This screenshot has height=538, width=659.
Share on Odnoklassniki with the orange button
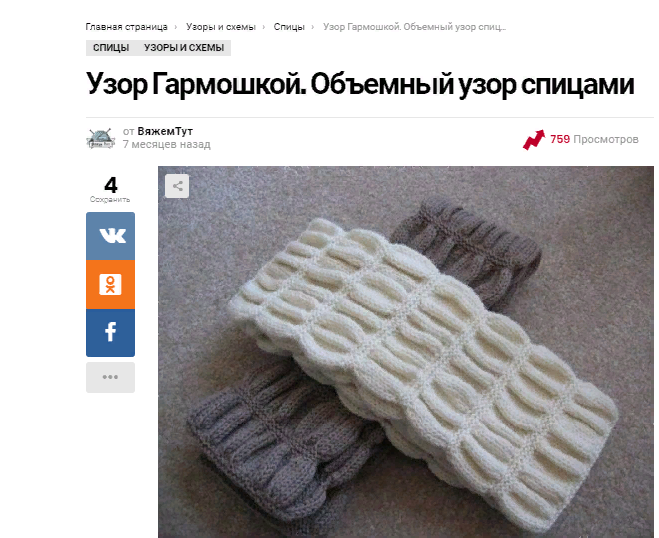pos(111,285)
